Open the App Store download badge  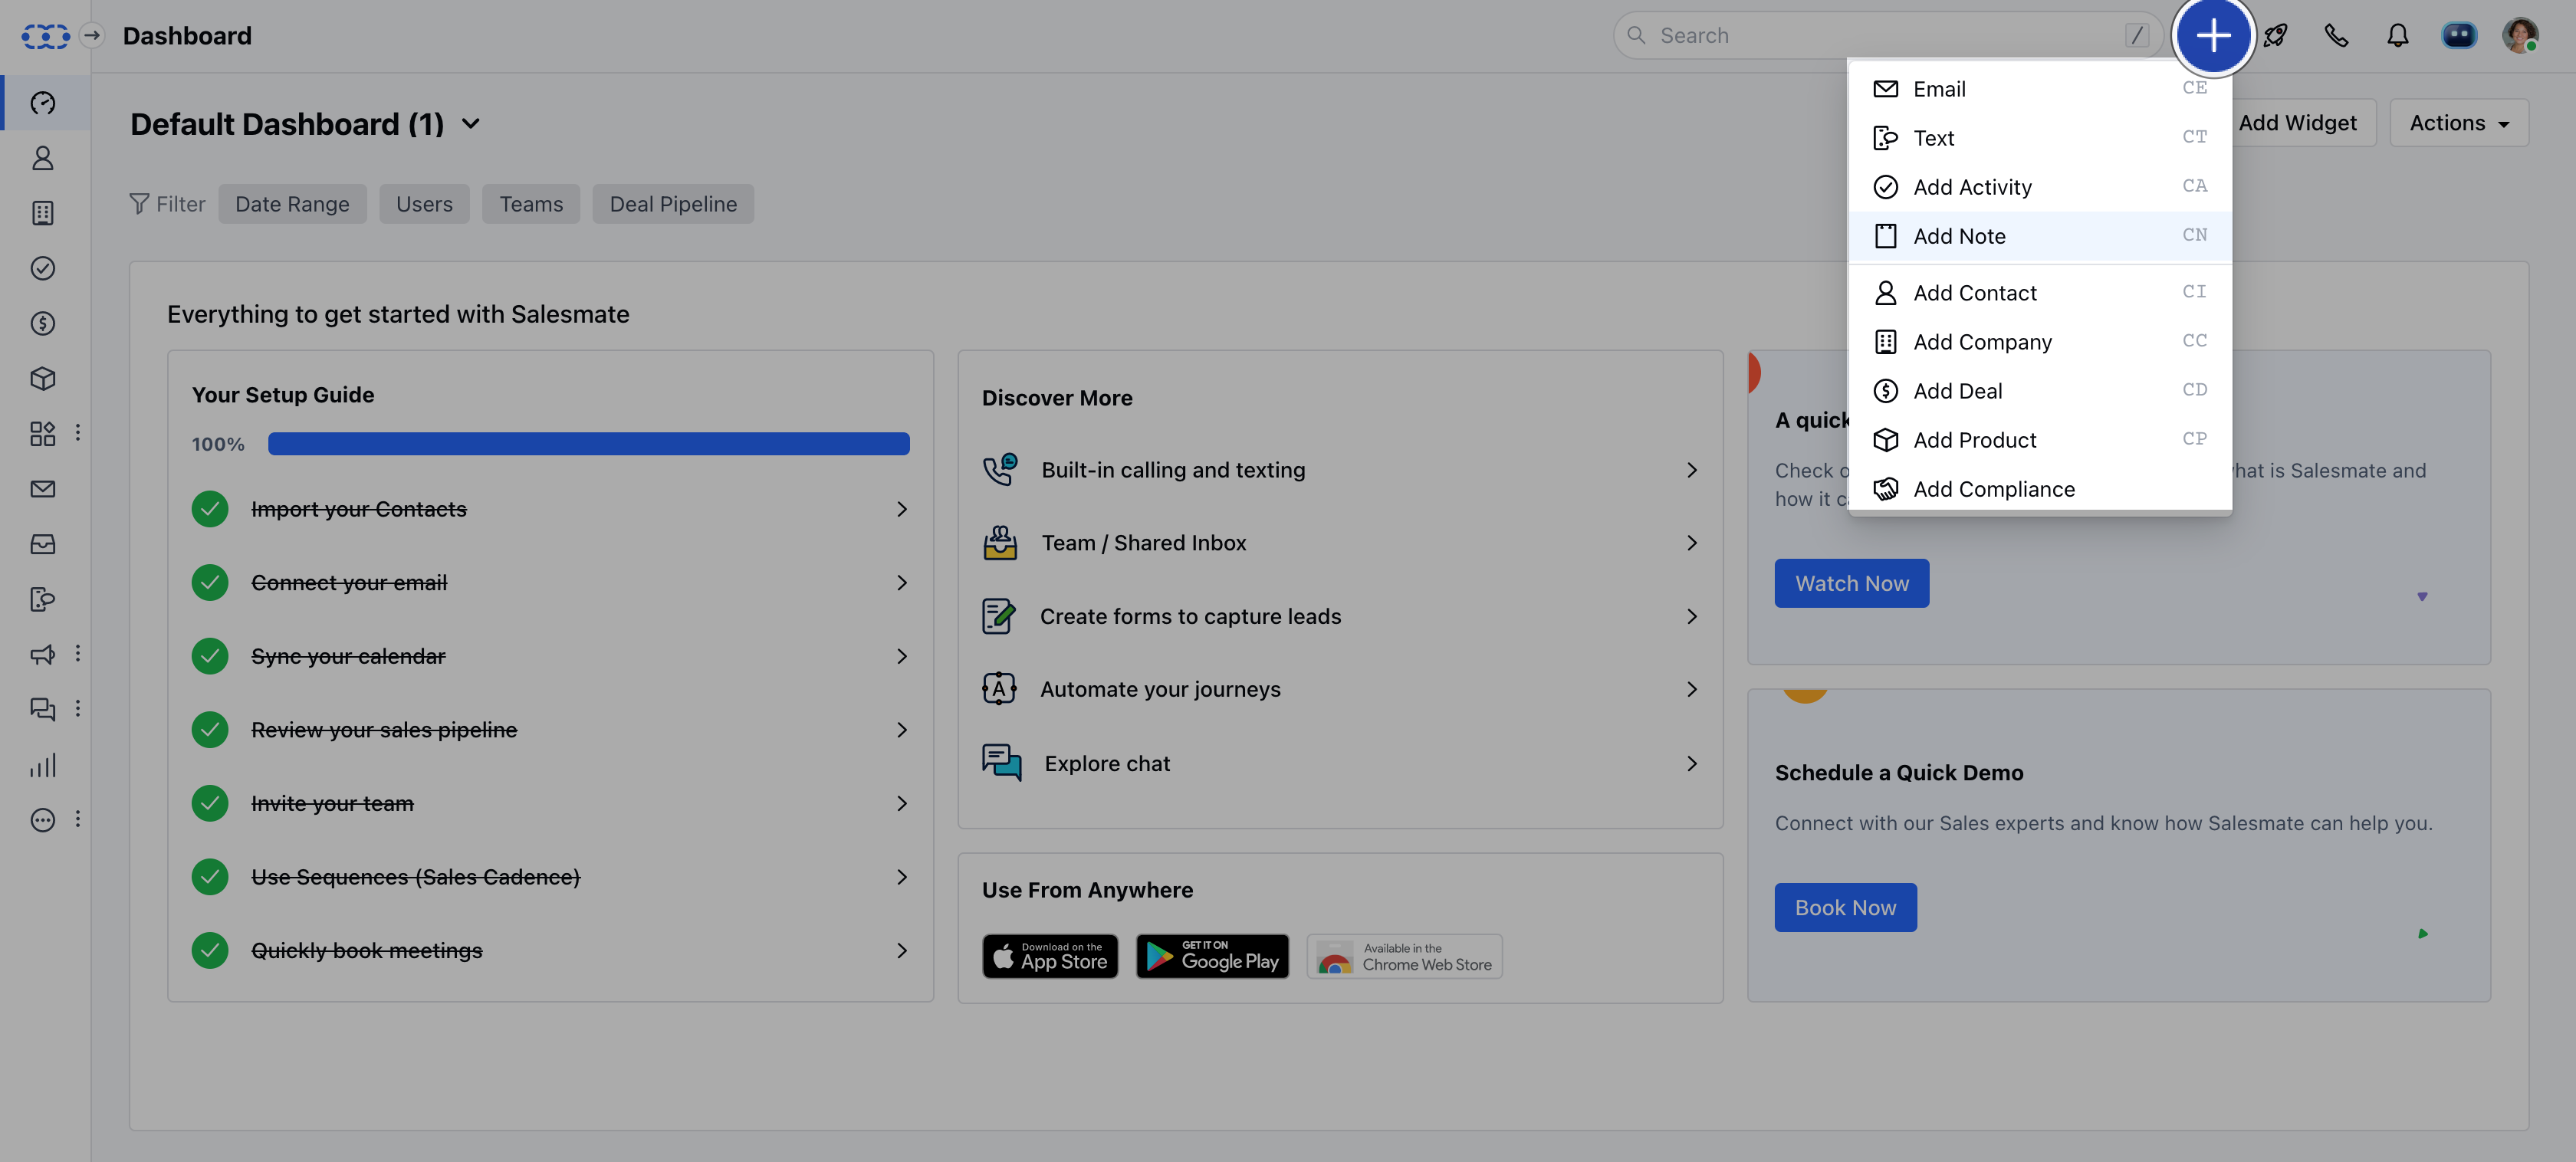coord(1050,956)
